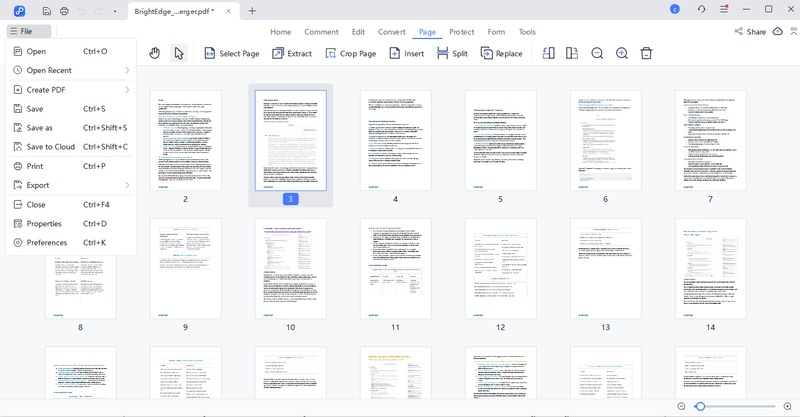Click the redo arrow in title bar
The height and width of the screenshot is (417, 800).
(x=99, y=11)
